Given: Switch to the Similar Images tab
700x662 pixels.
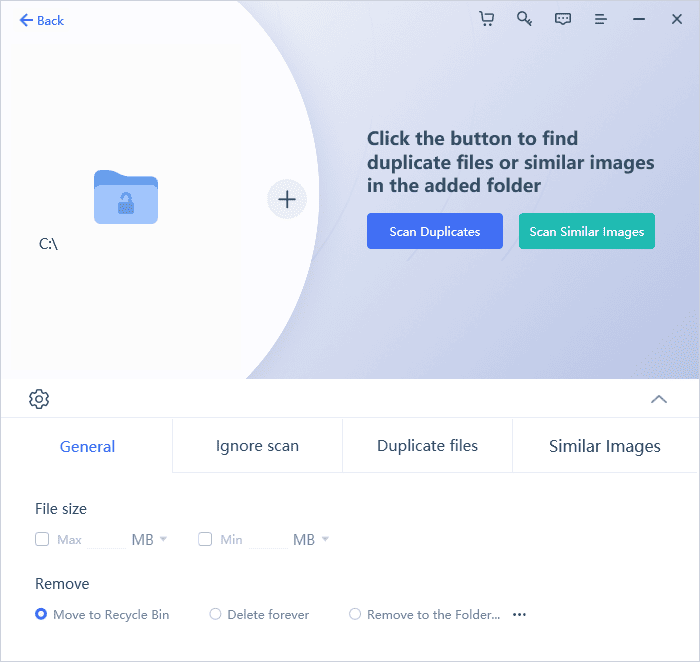Looking at the screenshot, I should [x=604, y=446].
